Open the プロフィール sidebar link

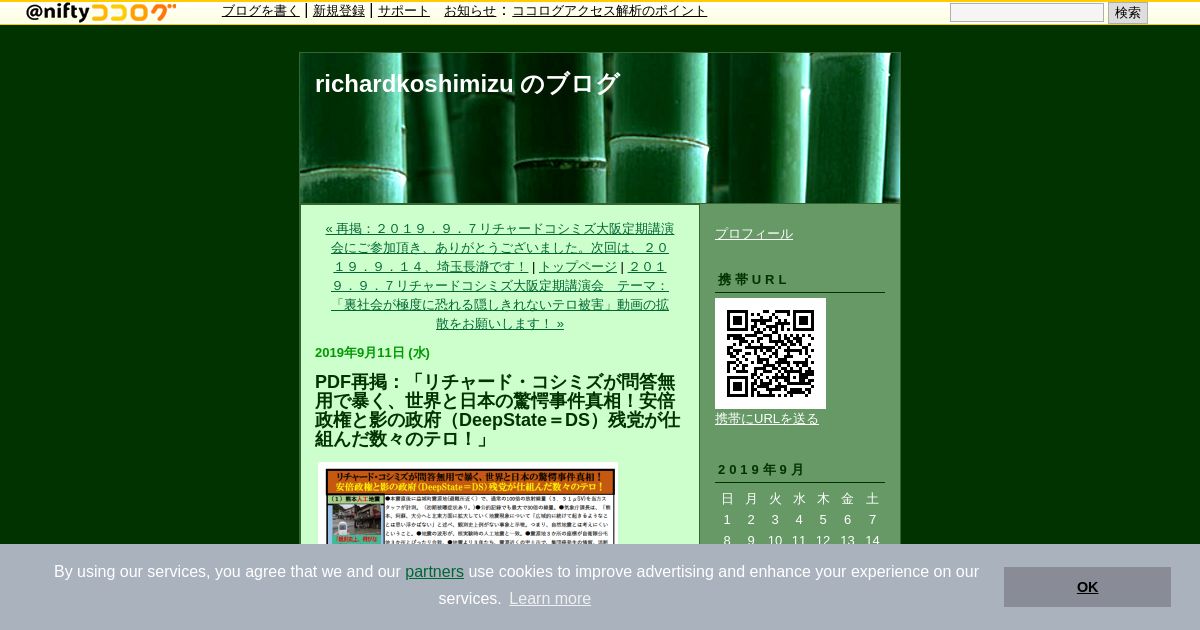pyautogui.click(x=754, y=234)
